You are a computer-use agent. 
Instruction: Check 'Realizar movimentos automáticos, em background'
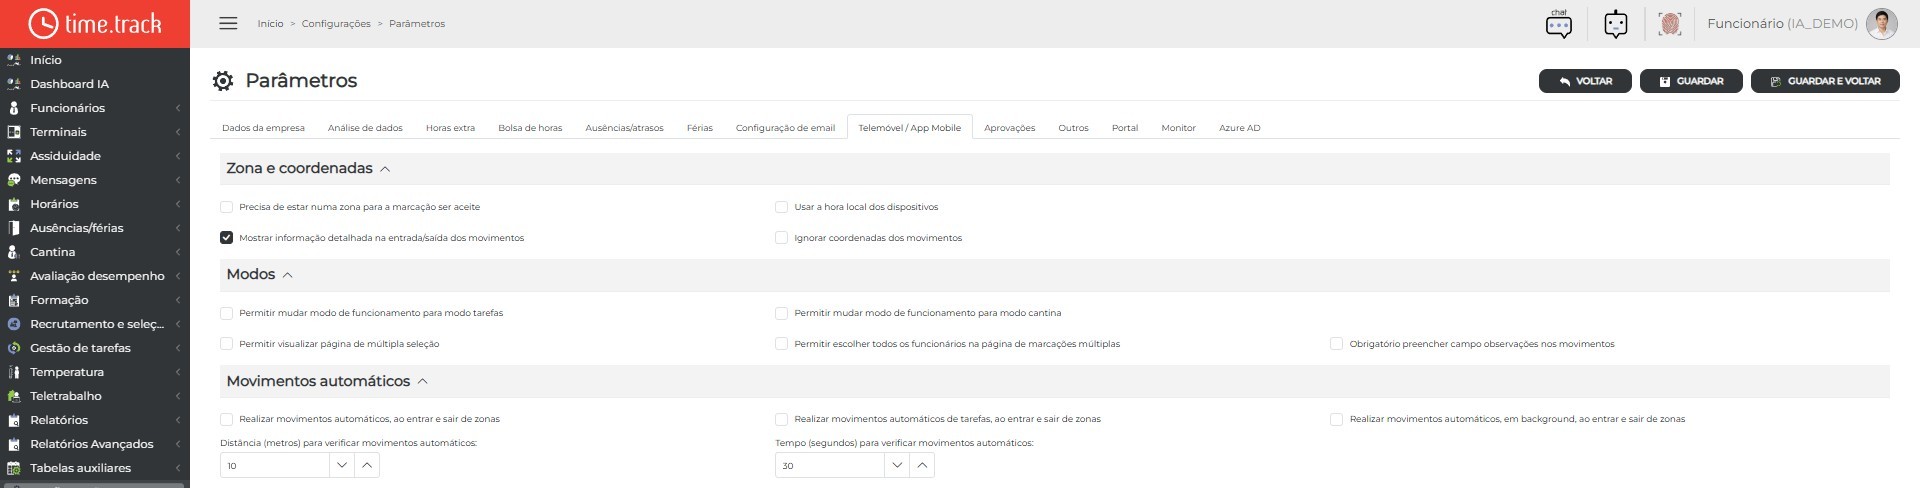coord(1336,419)
